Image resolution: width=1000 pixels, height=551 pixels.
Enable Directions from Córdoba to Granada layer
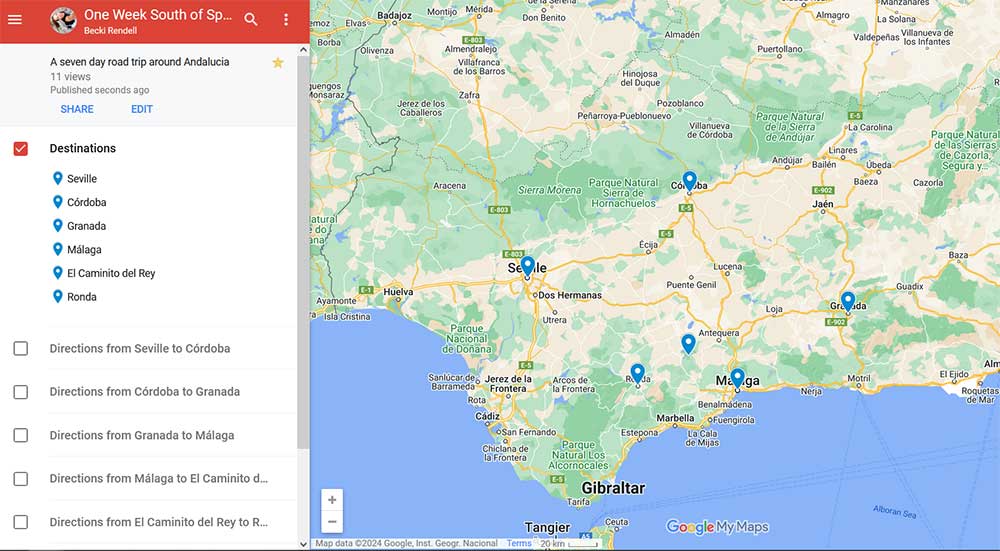tap(20, 392)
